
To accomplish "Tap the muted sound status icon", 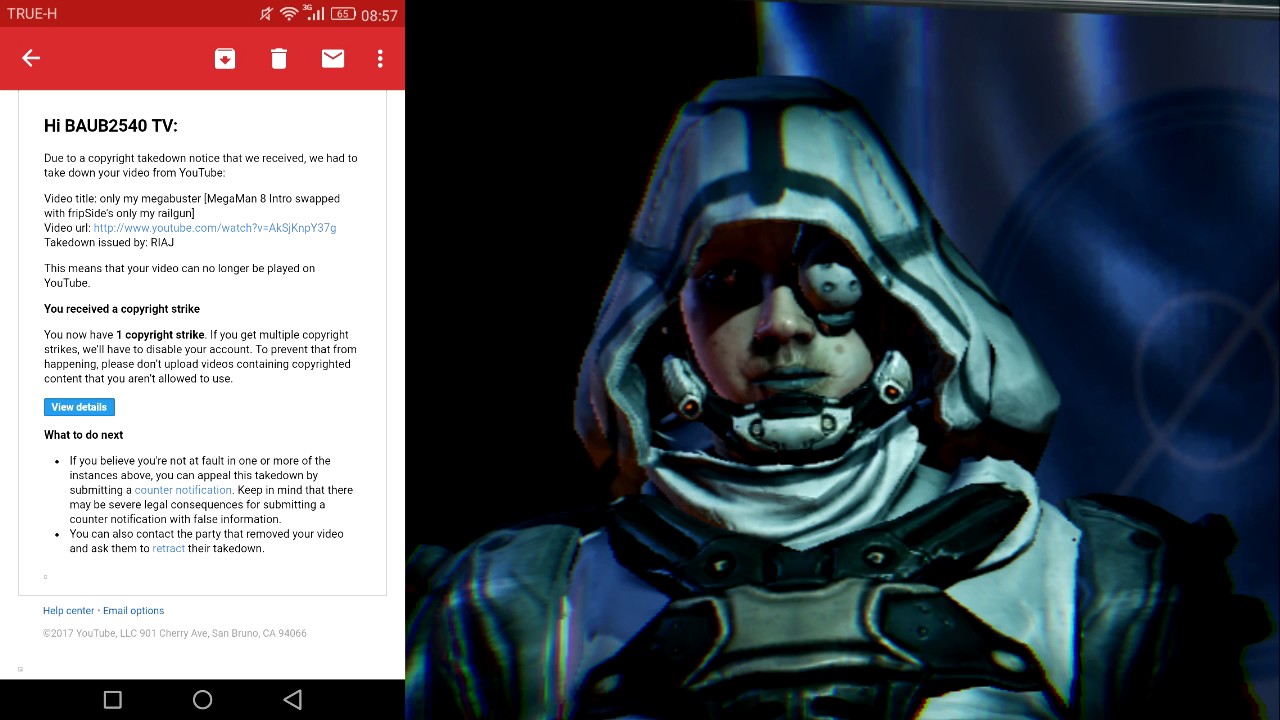I will [265, 14].
